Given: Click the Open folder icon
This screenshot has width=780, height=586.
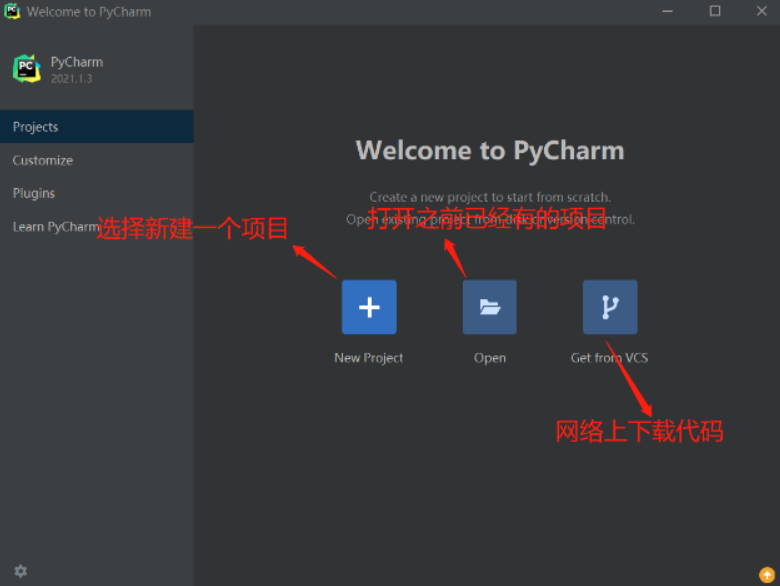Looking at the screenshot, I should pos(489,307).
